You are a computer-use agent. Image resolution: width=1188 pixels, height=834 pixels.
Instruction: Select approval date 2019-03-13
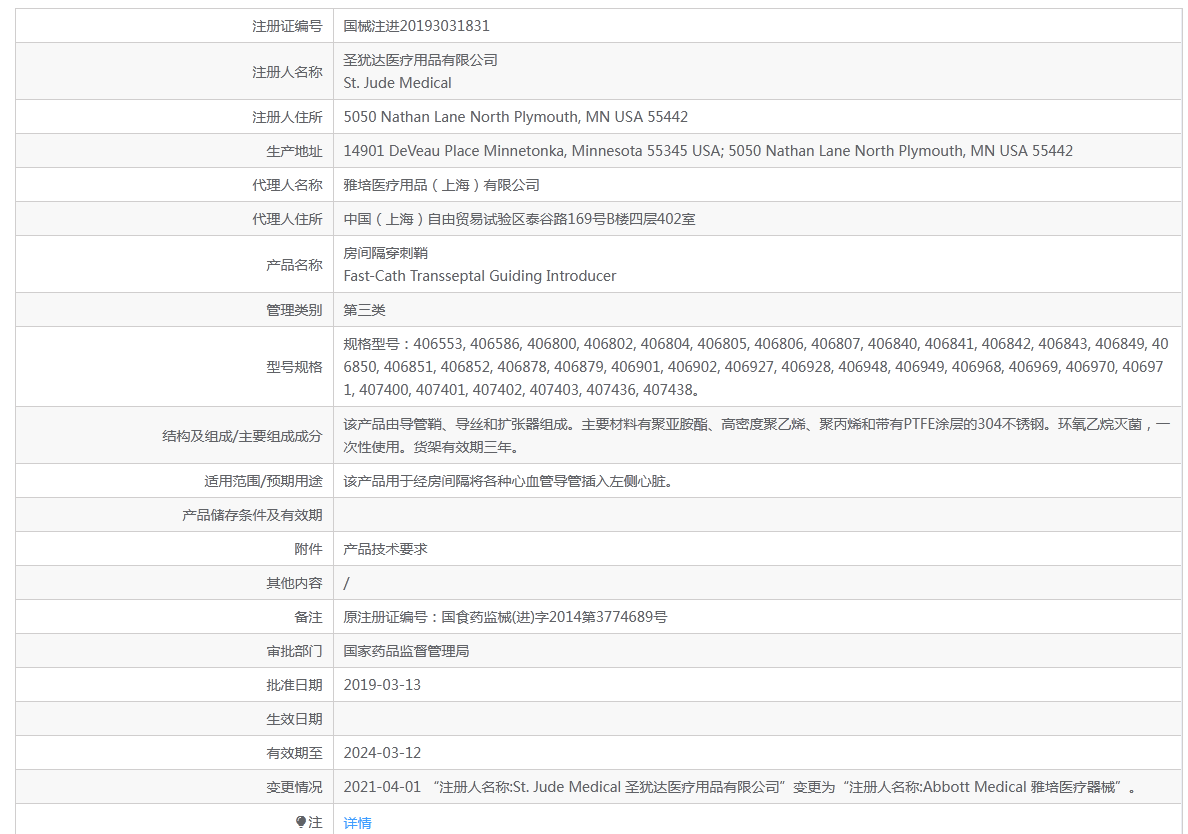(382, 685)
